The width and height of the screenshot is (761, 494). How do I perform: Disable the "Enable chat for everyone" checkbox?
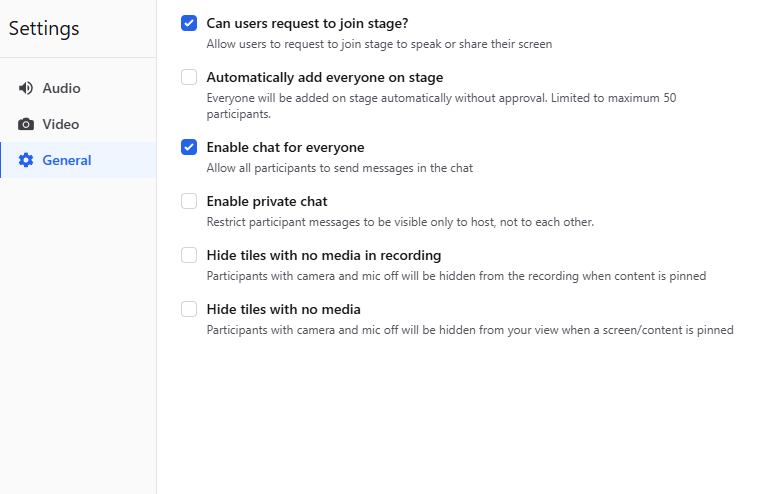[x=189, y=147]
